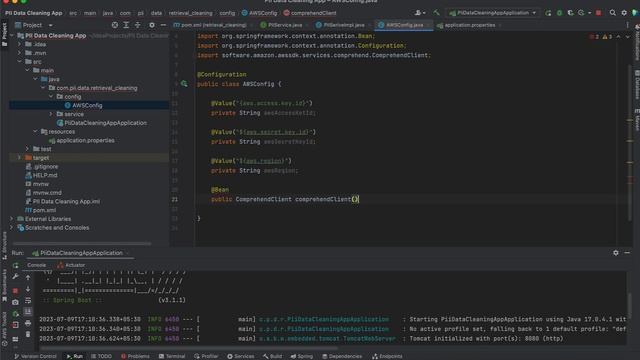Image resolution: width=640 pixels, height=360 pixels.
Task: Click the AWSConfig breadcrumb in navigation bar
Action: point(259,13)
